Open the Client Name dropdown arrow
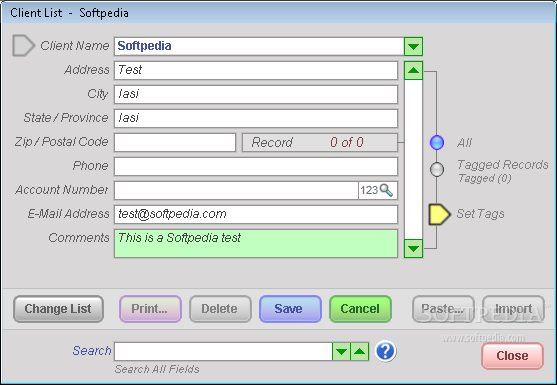557x385 pixels. pos(413,47)
